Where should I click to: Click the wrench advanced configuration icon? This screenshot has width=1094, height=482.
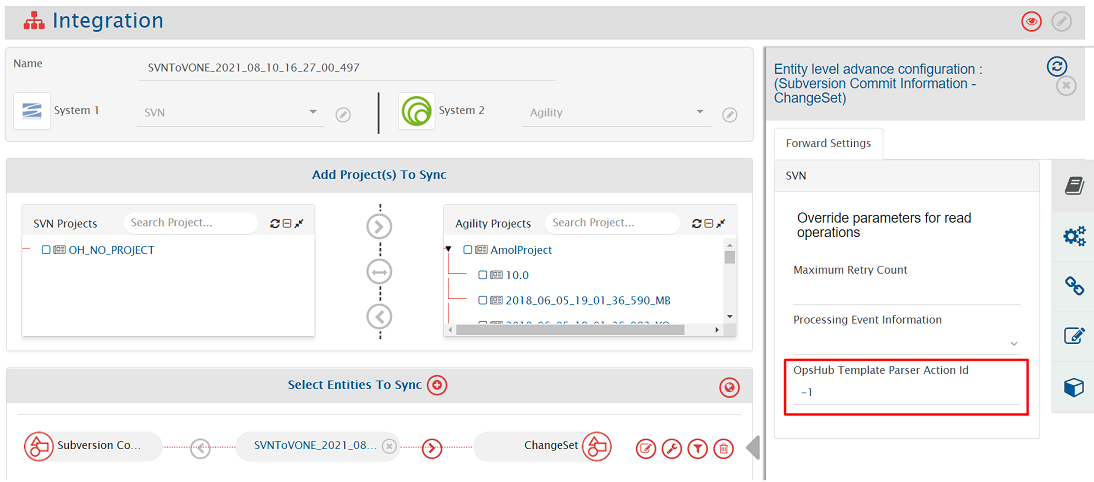click(x=672, y=449)
